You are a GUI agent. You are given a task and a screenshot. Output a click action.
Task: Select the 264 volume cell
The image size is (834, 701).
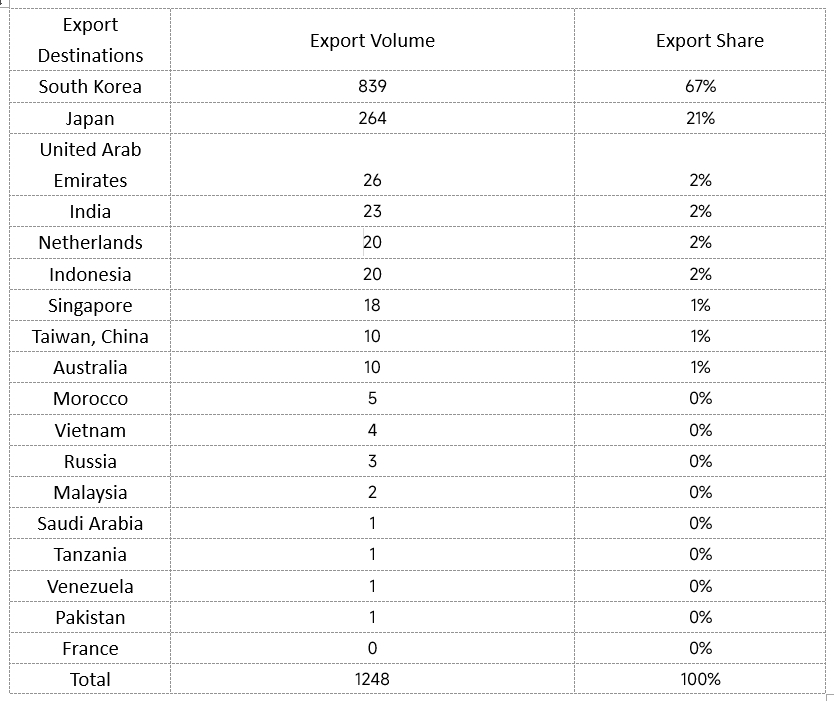372,118
